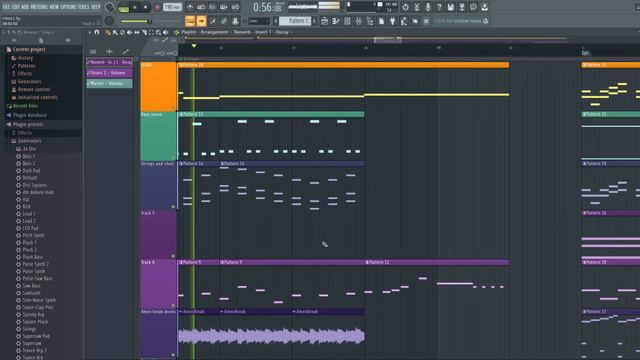
Task: Open the Pattern 1 selector
Action: click(x=295, y=21)
